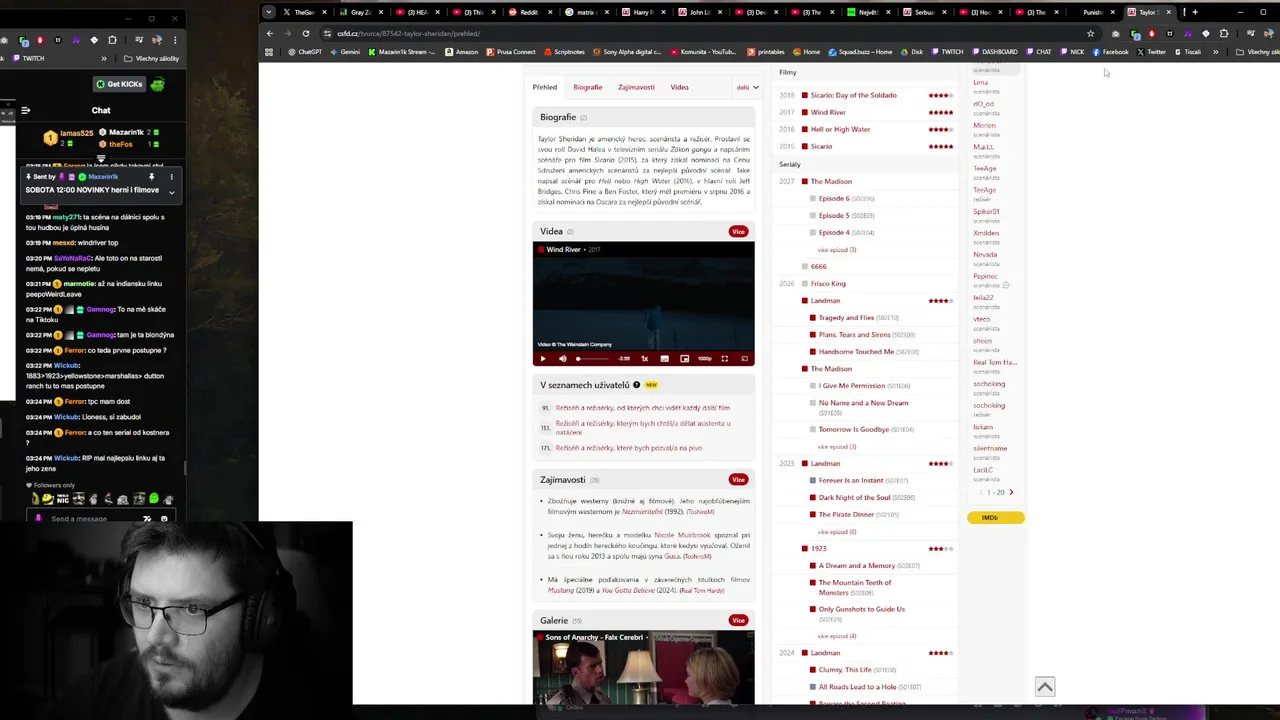Viewport: 1280px width, 720px height.
Task: Expand 'více epizod (3)' under The Madison 2027
Action: point(837,249)
